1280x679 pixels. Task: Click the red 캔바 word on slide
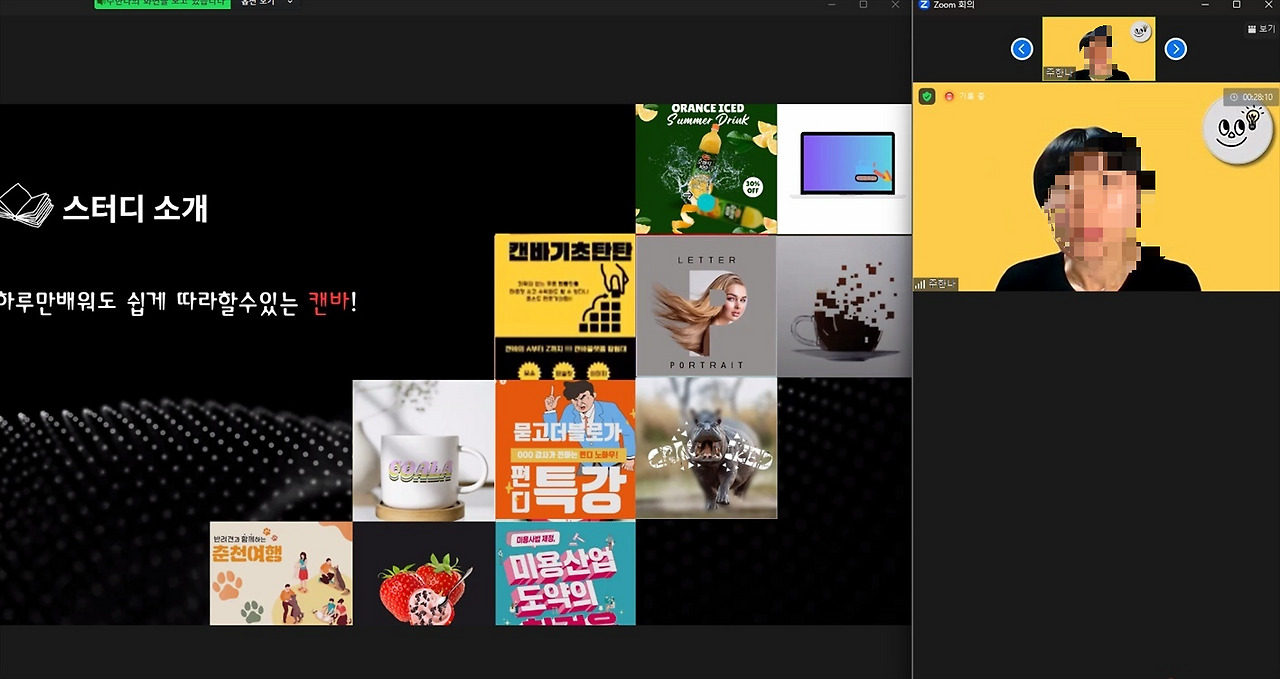coord(328,303)
